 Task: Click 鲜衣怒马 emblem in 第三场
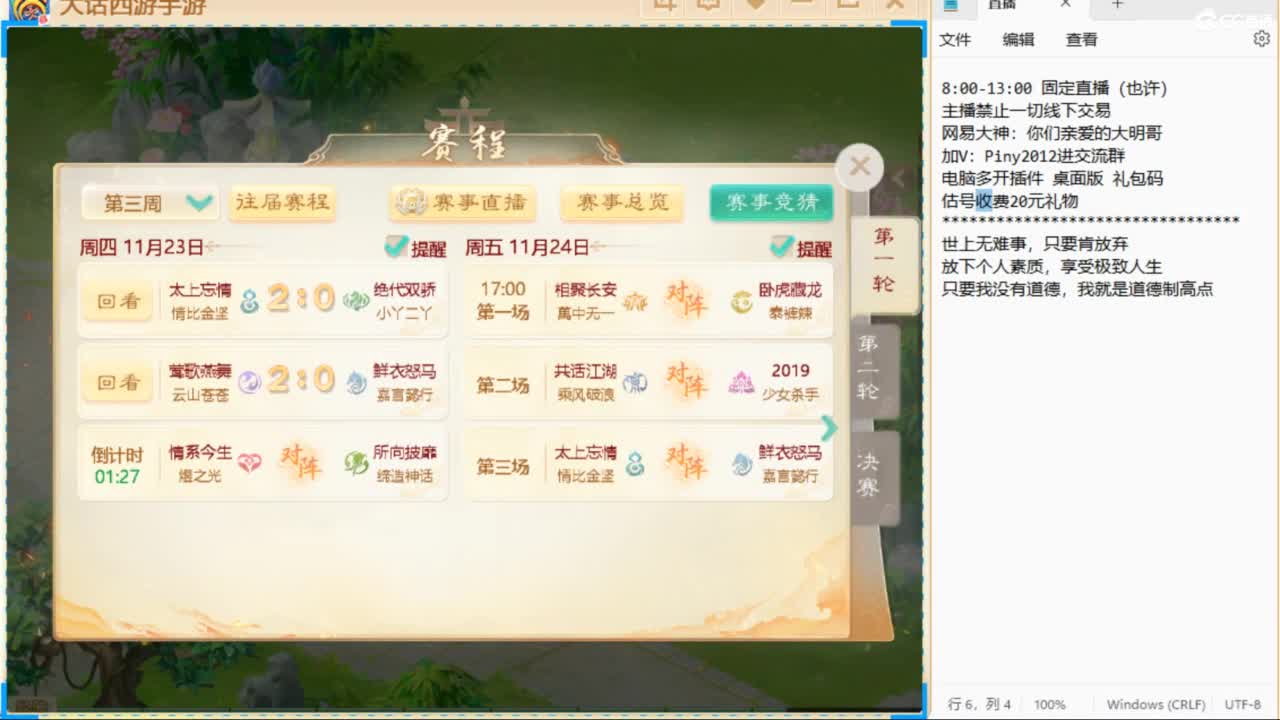[741, 464]
